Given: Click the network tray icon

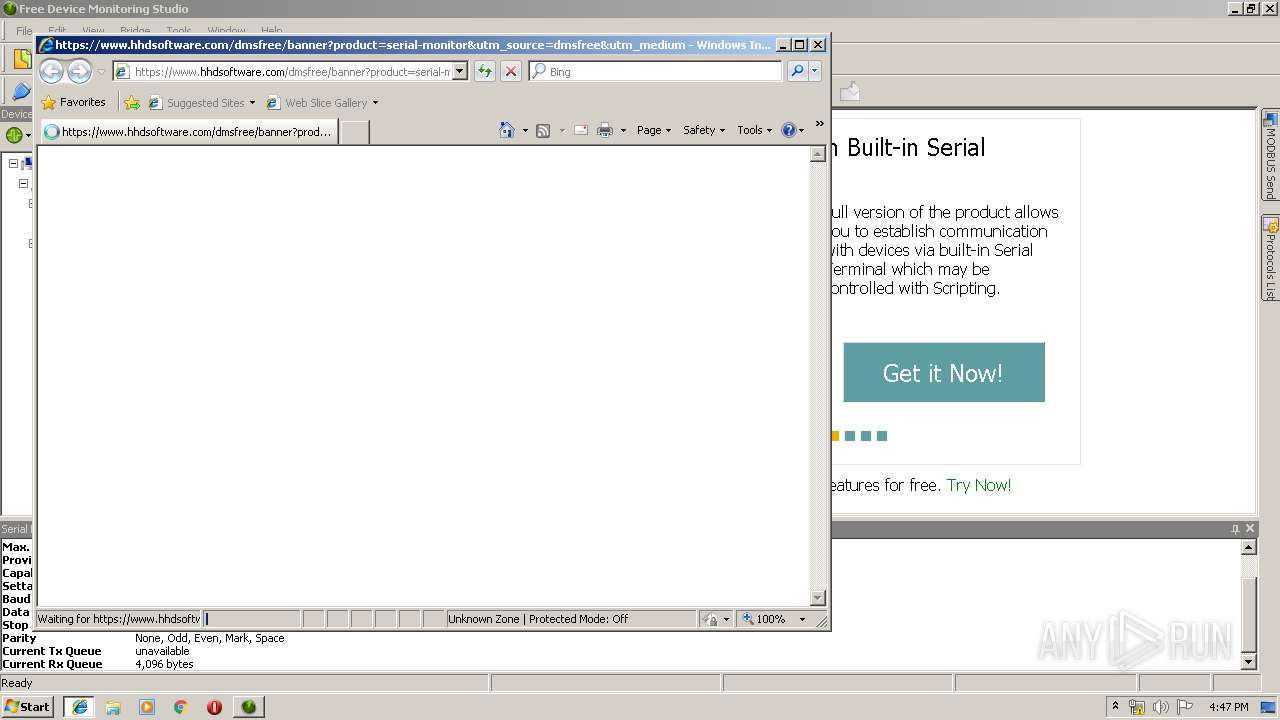Looking at the screenshot, I should tap(1137, 707).
